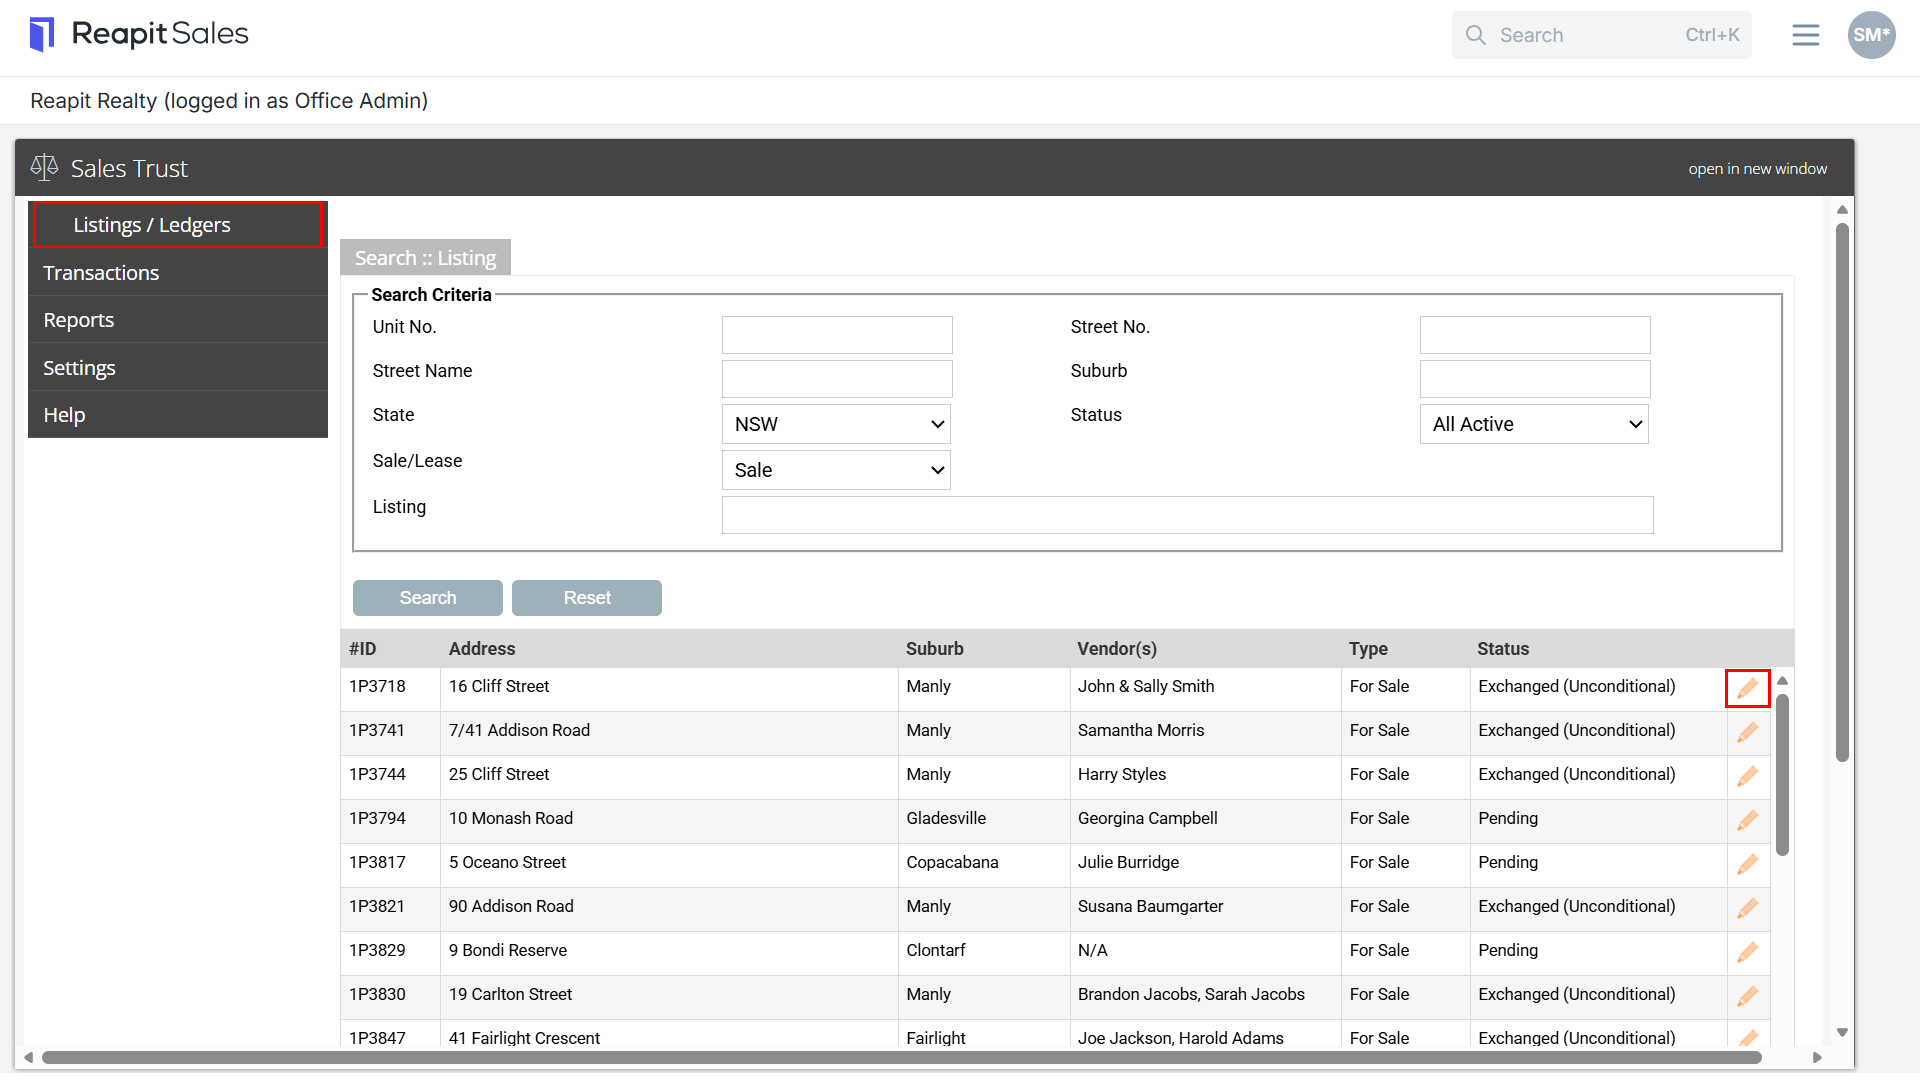Click the Reapit Sales logo icon
This screenshot has height=1080, width=1920.
point(41,34)
